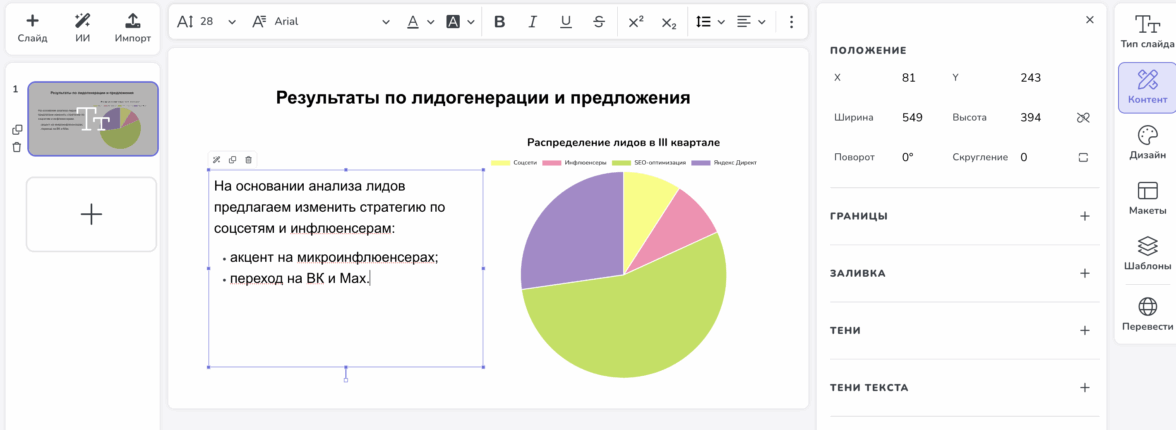Click the empty add-slide placeholder
This screenshot has height=430, width=1176.
tap(91, 214)
